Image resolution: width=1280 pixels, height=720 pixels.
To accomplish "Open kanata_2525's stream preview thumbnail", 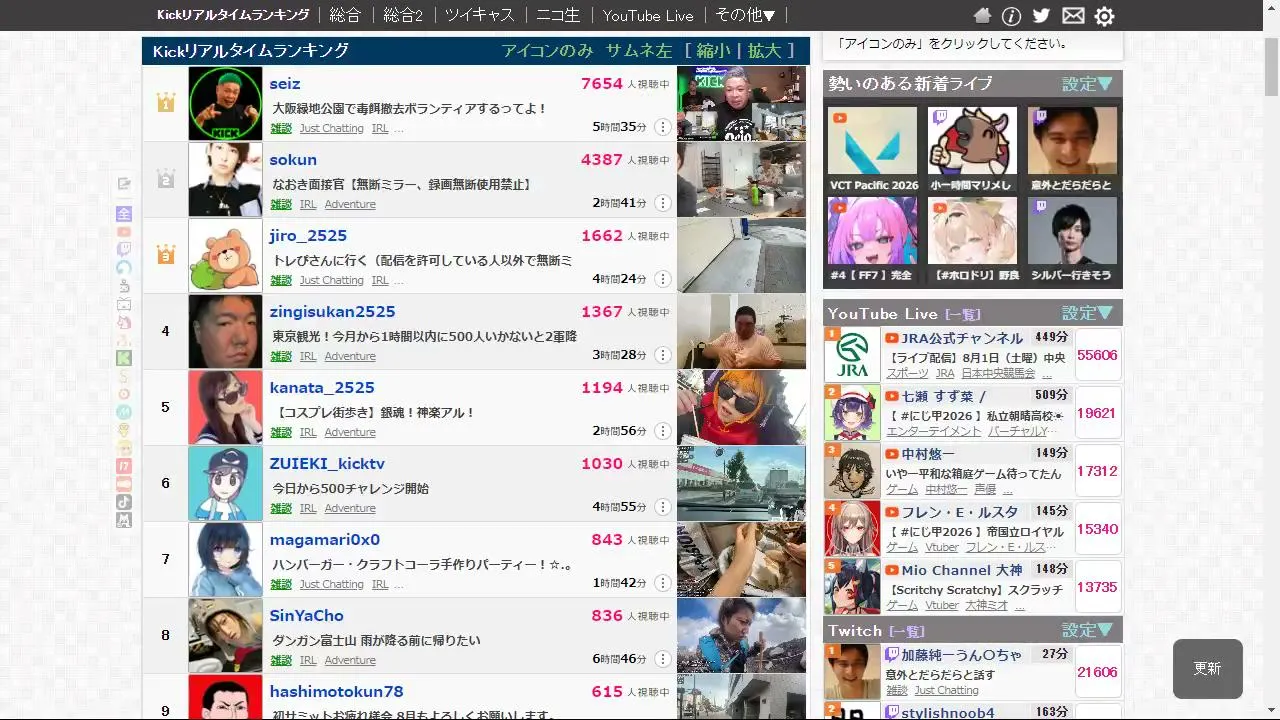I will 741,408.
